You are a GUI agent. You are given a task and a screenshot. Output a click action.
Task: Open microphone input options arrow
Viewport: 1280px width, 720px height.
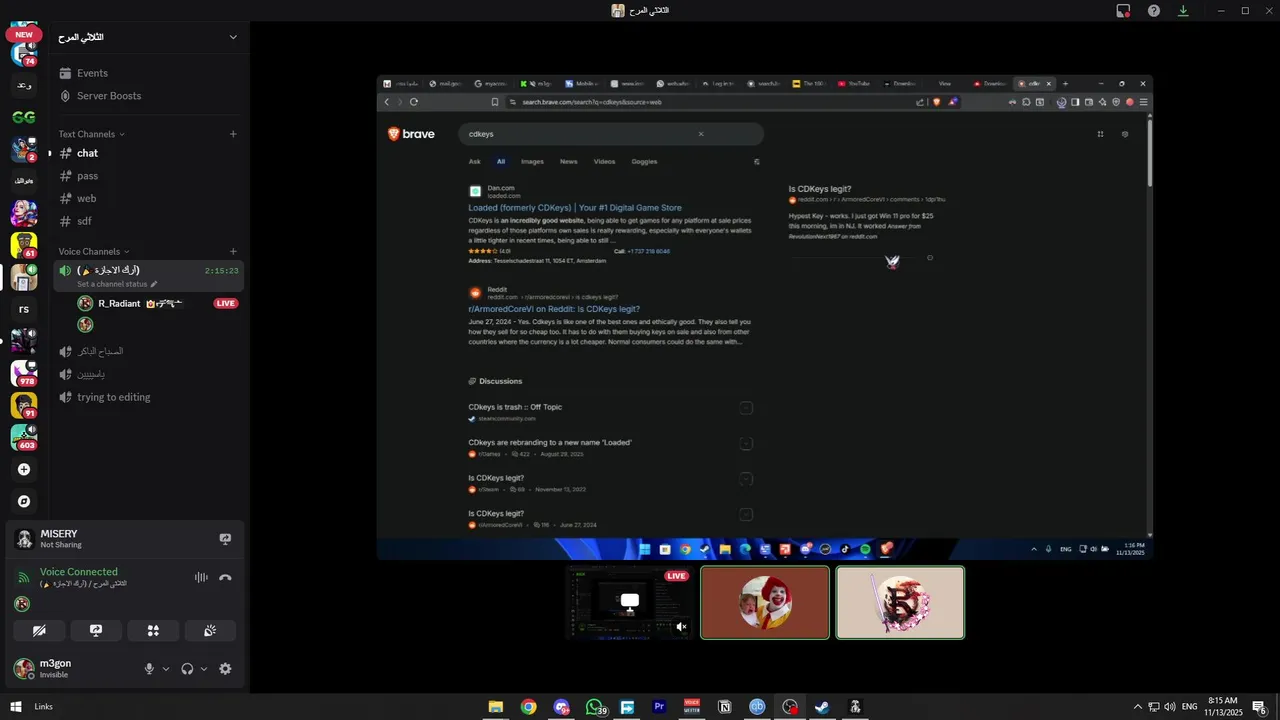166,669
